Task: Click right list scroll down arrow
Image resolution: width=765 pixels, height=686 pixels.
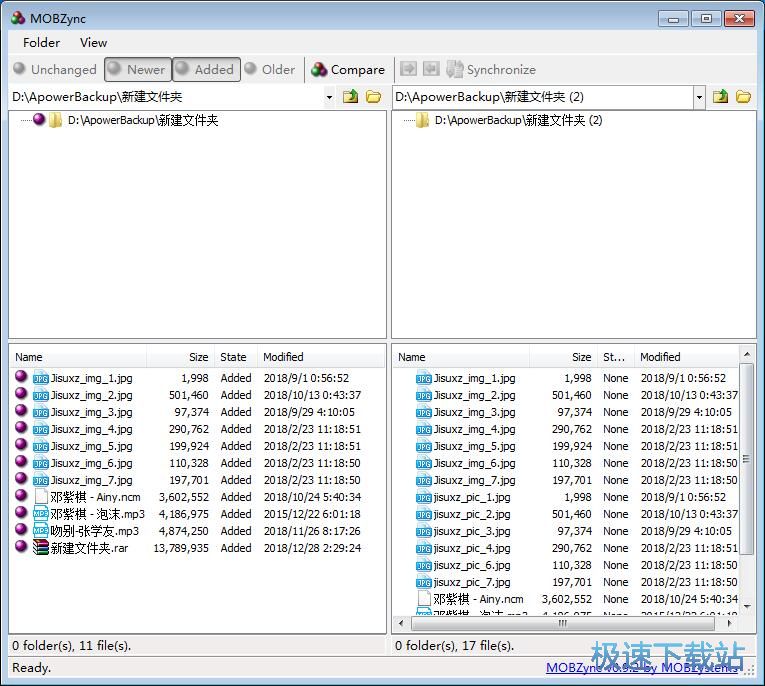Action: point(746,606)
